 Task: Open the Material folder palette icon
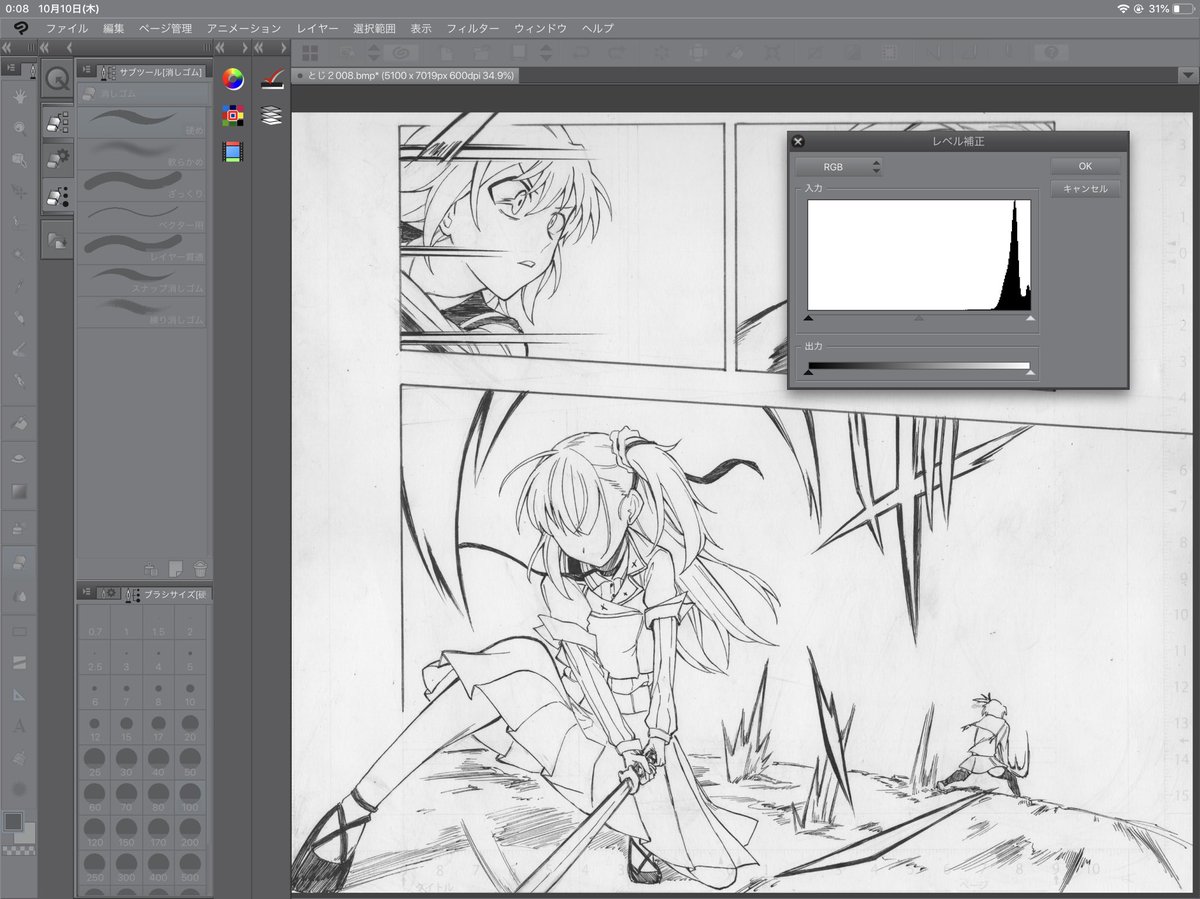[x=57, y=240]
